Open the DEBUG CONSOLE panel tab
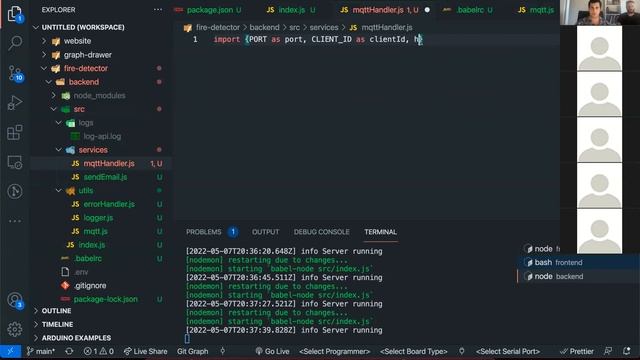The width and height of the screenshot is (640, 360). [x=321, y=232]
